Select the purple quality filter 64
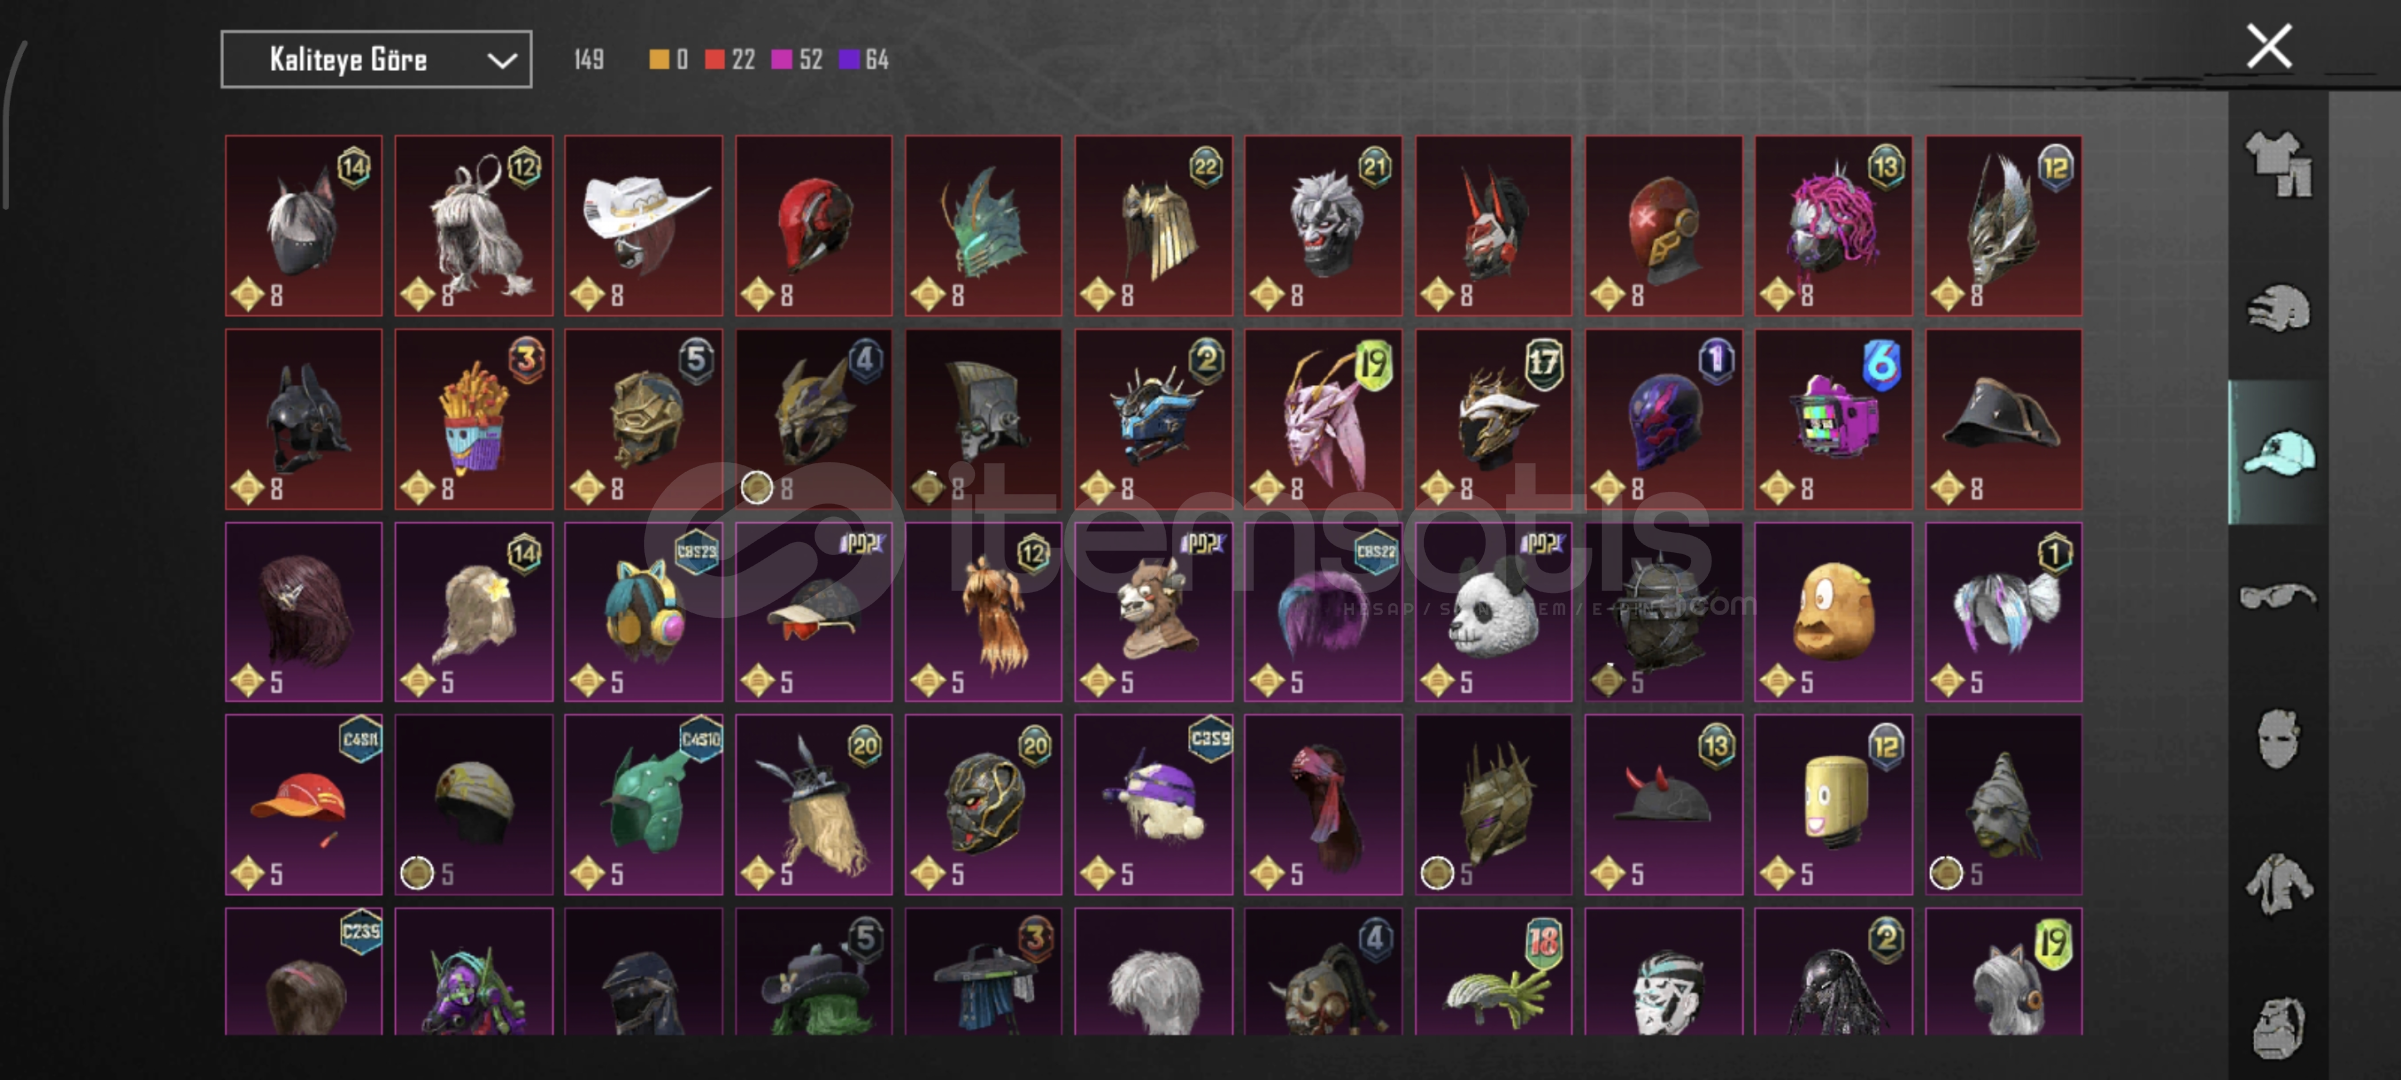Image resolution: width=2401 pixels, height=1080 pixels. tap(864, 60)
